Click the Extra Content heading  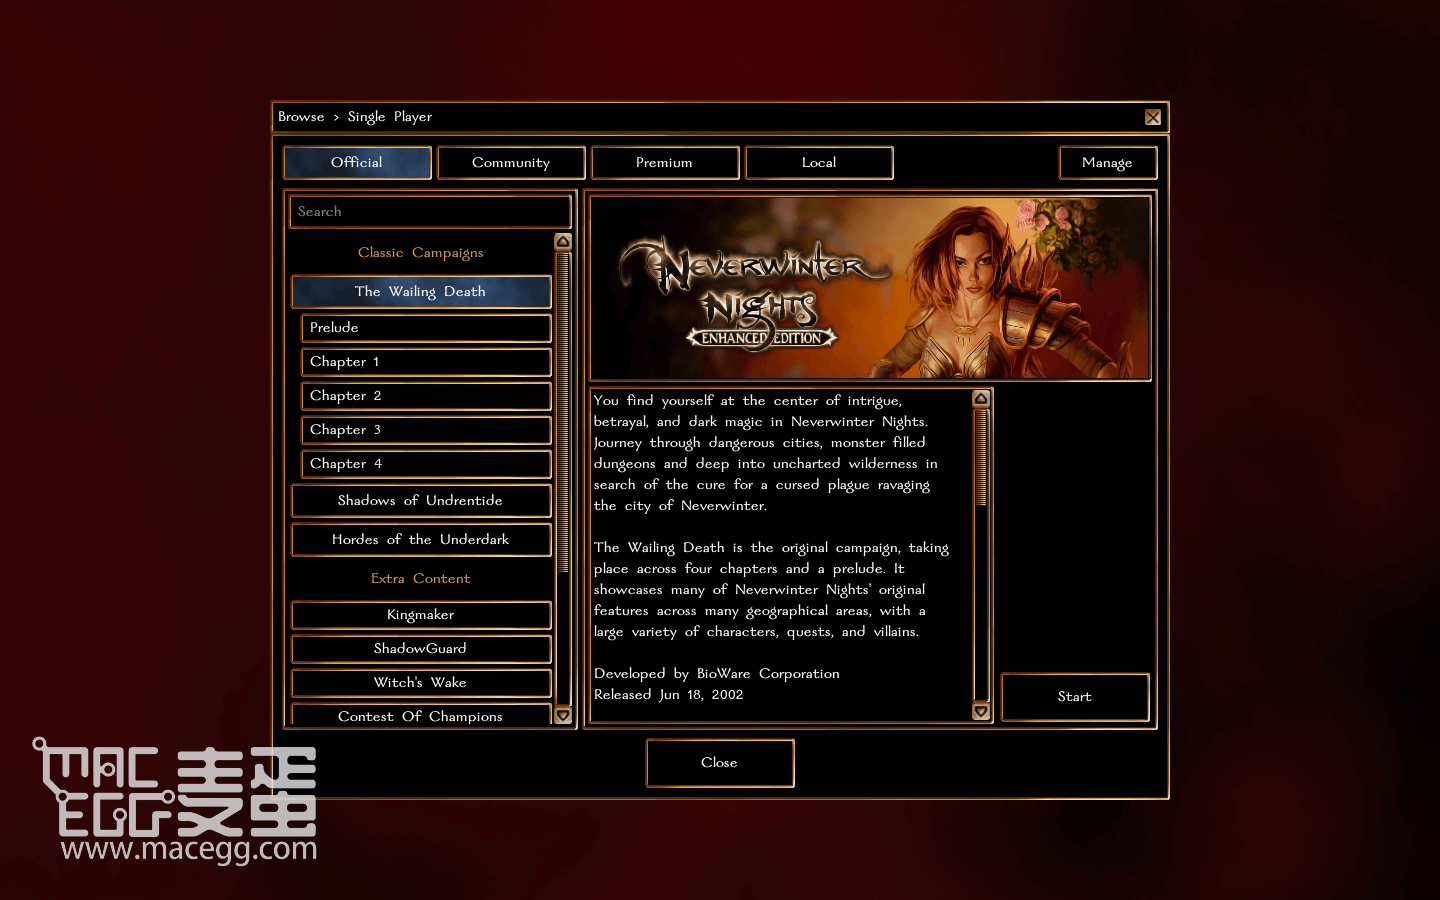click(421, 579)
